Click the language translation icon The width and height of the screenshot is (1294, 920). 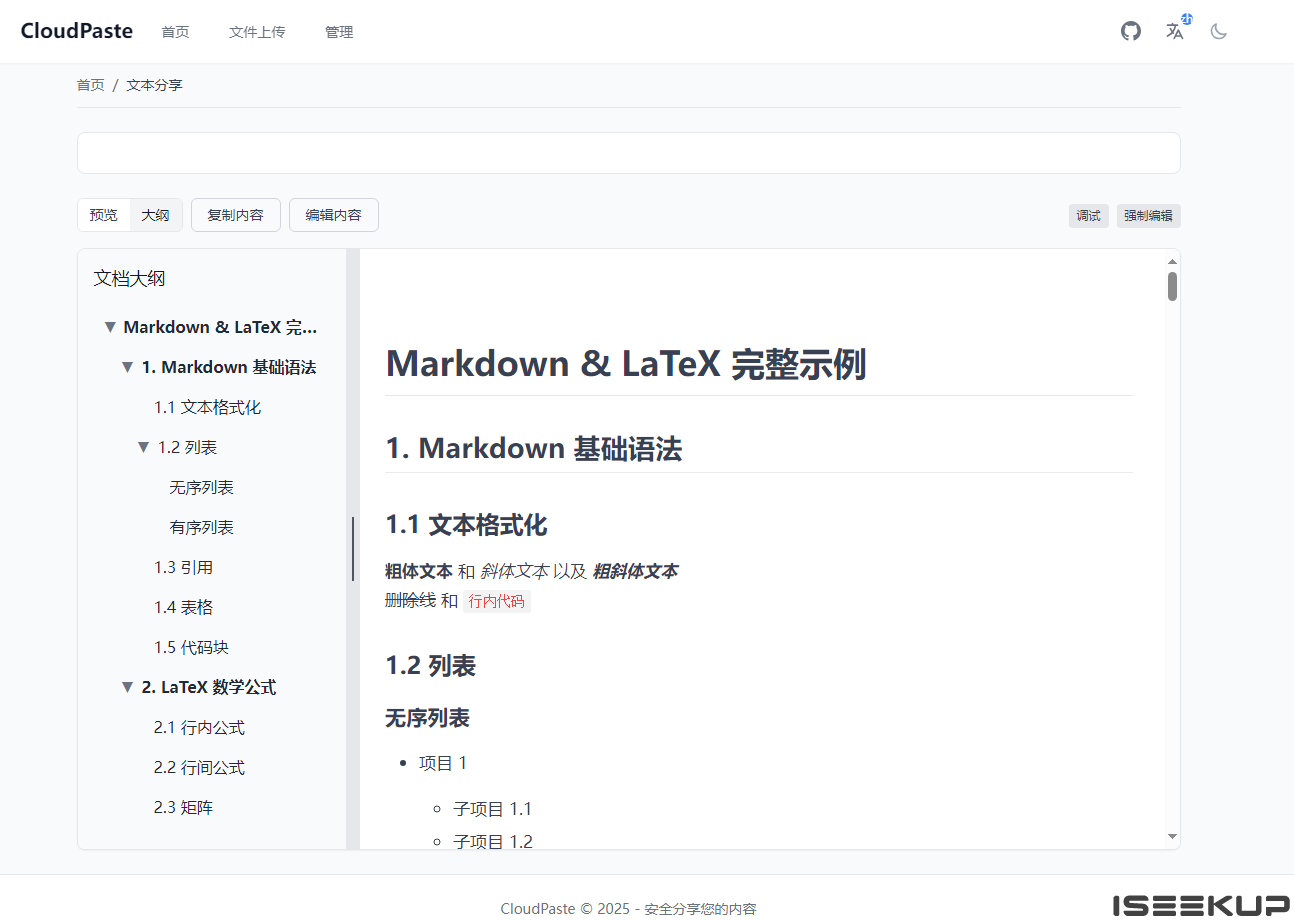1175,31
